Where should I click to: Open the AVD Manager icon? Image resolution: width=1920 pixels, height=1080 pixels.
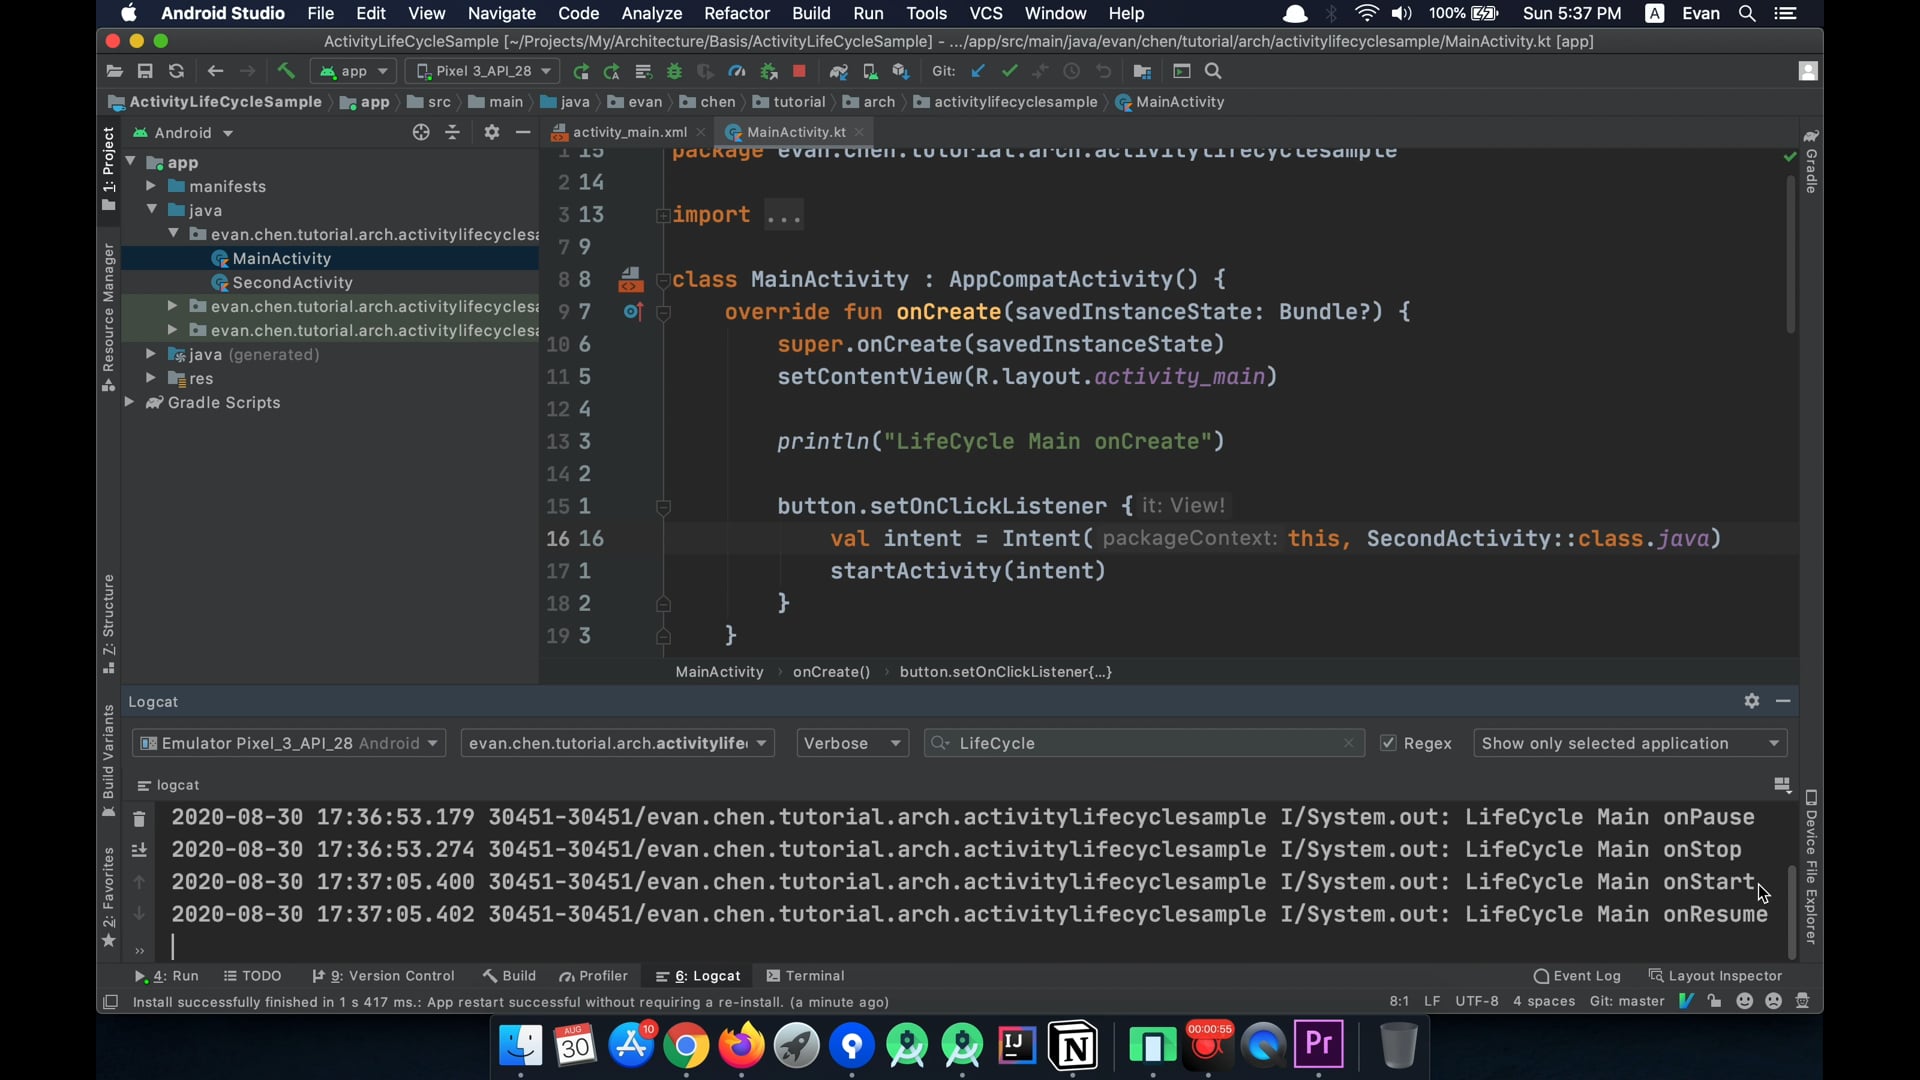(x=870, y=71)
